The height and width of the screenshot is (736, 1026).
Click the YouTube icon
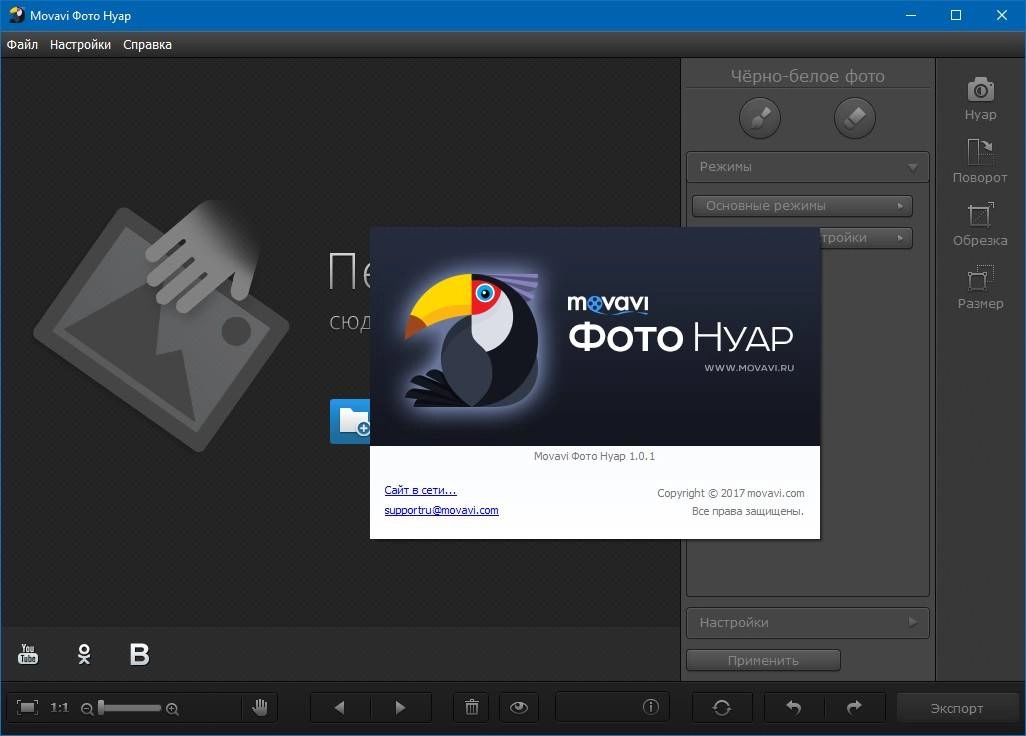click(27, 654)
